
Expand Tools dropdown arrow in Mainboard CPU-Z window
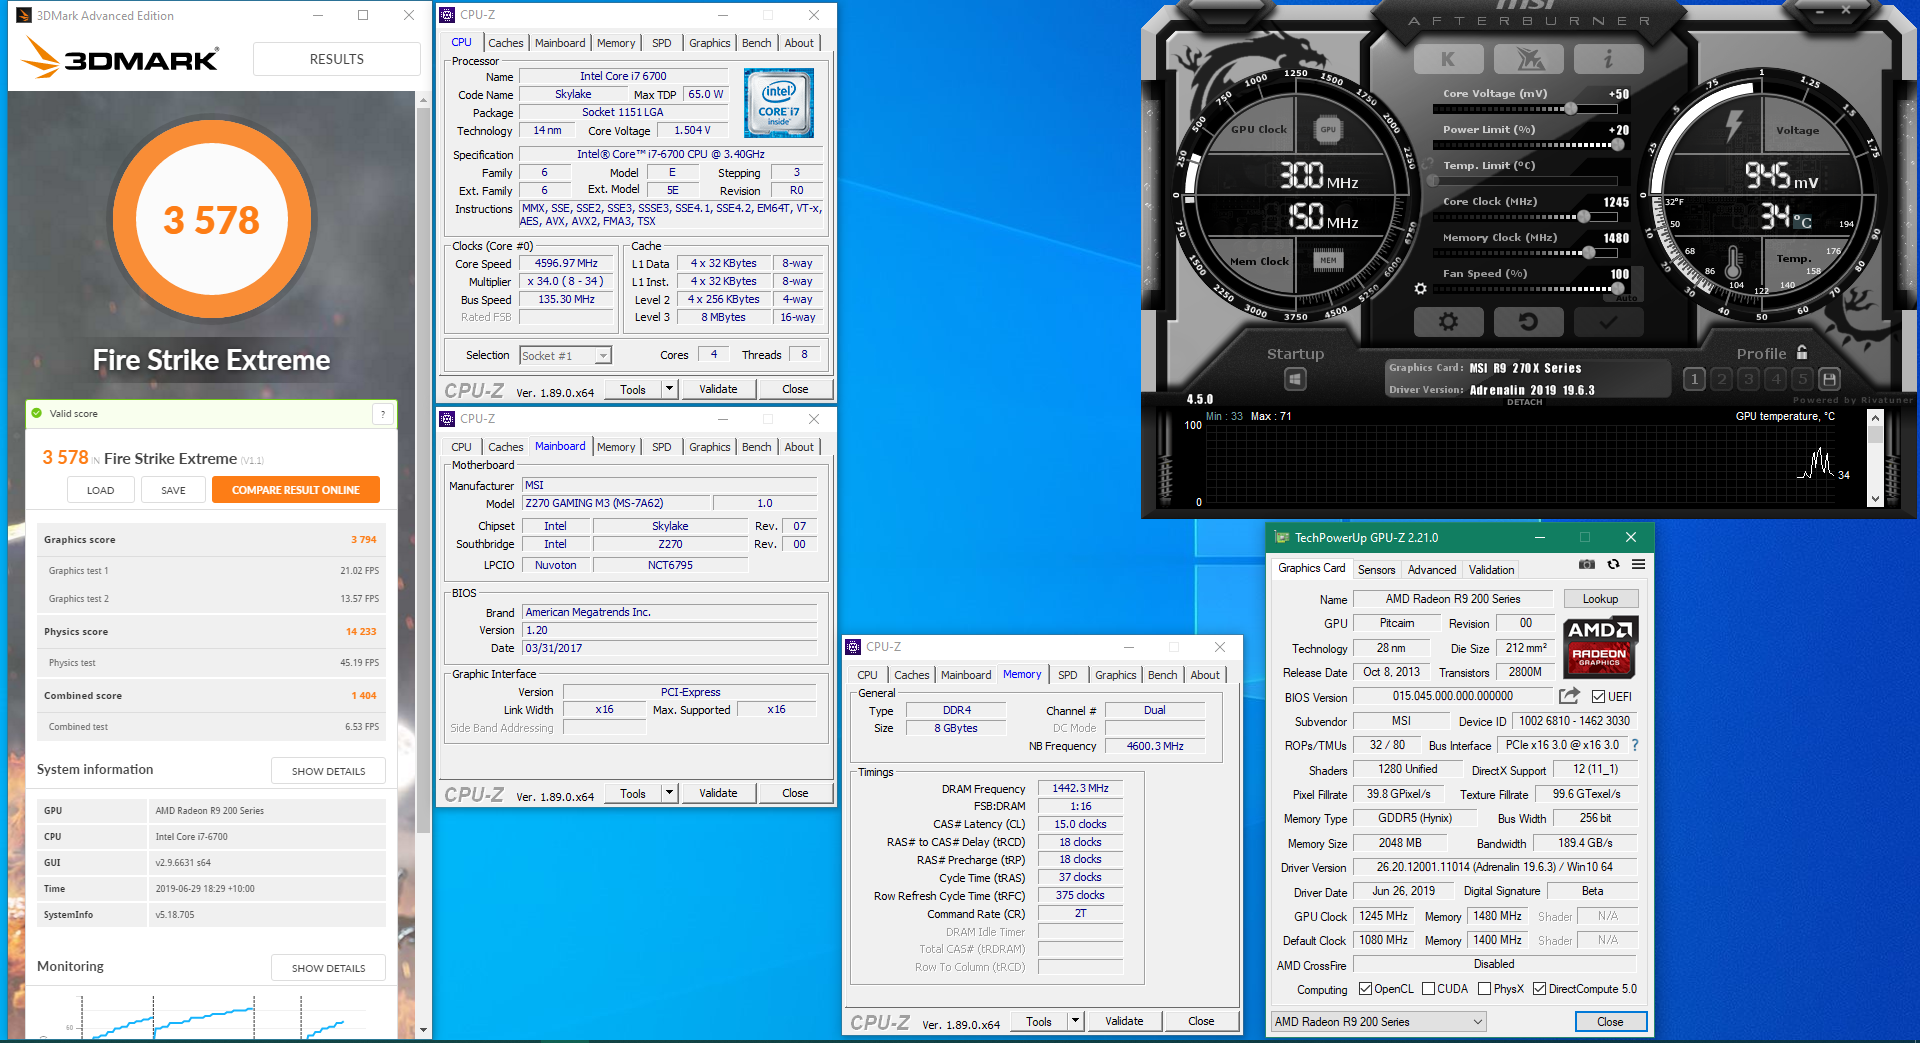669,793
